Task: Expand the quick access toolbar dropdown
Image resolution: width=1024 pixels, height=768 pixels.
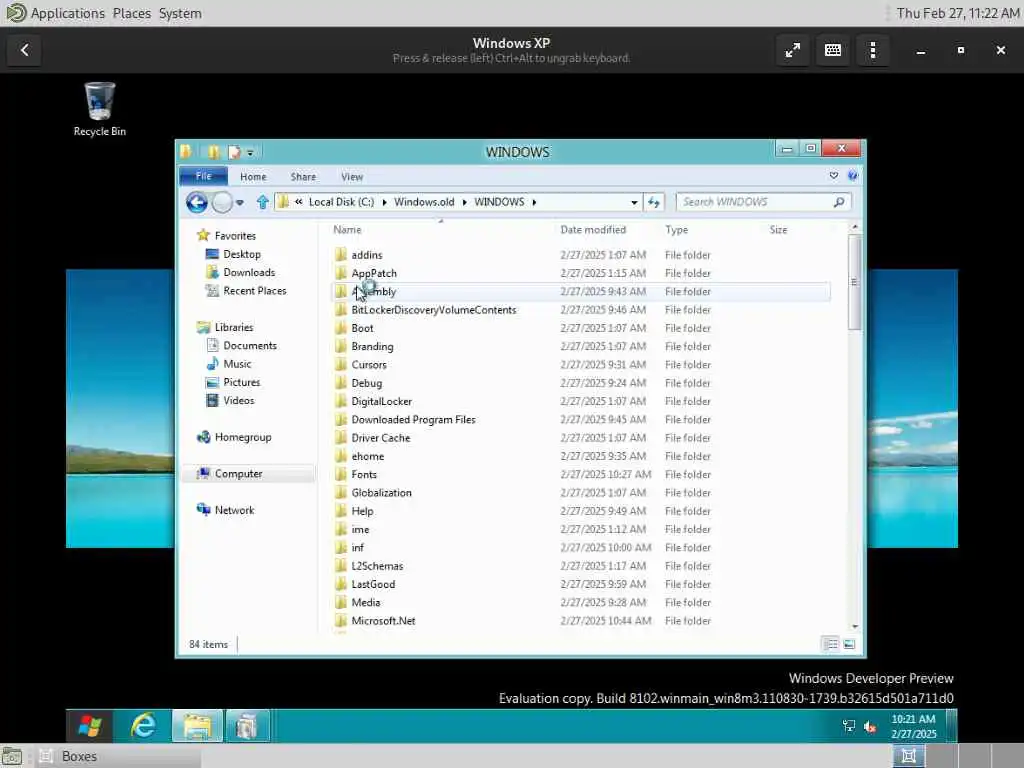Action: 250,153
